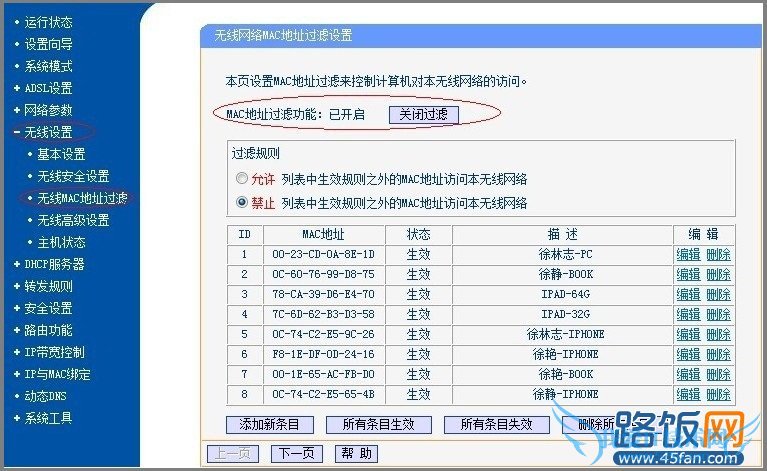
Task: Click the 关闭过滤 button
Action: click(x=424, y=114)
